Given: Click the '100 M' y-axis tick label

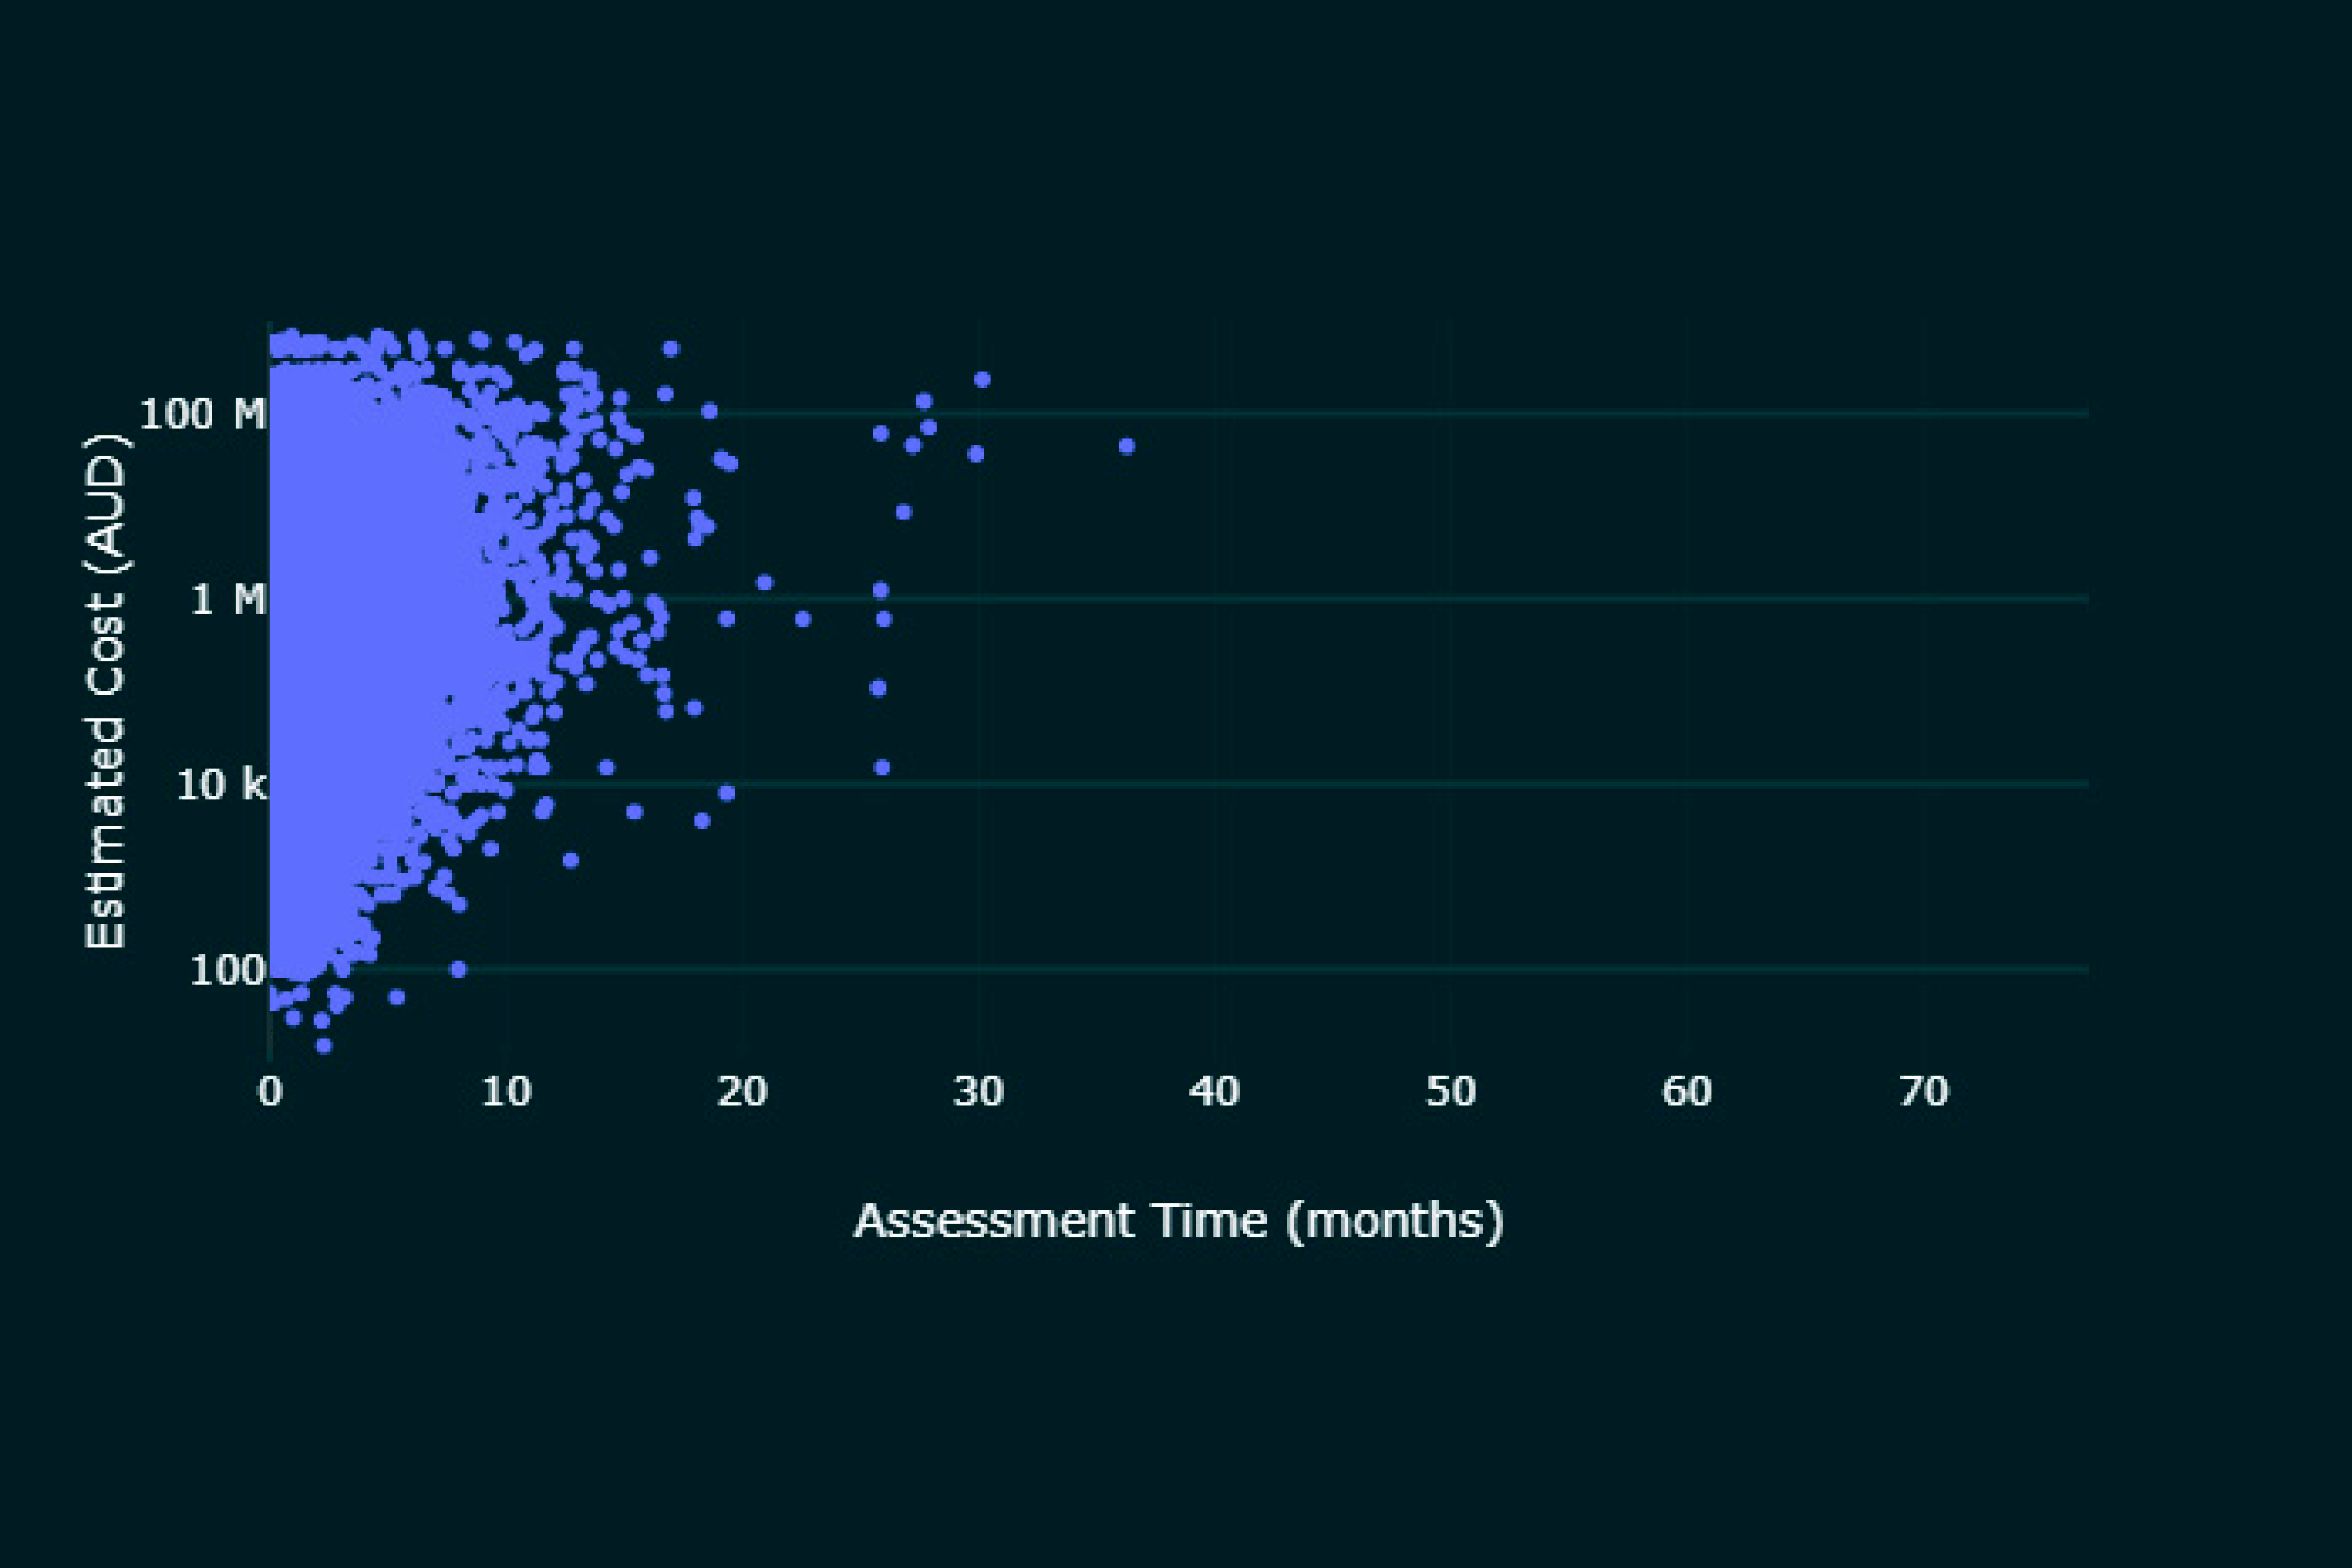Looking at the screenshot, I should 202,414.
